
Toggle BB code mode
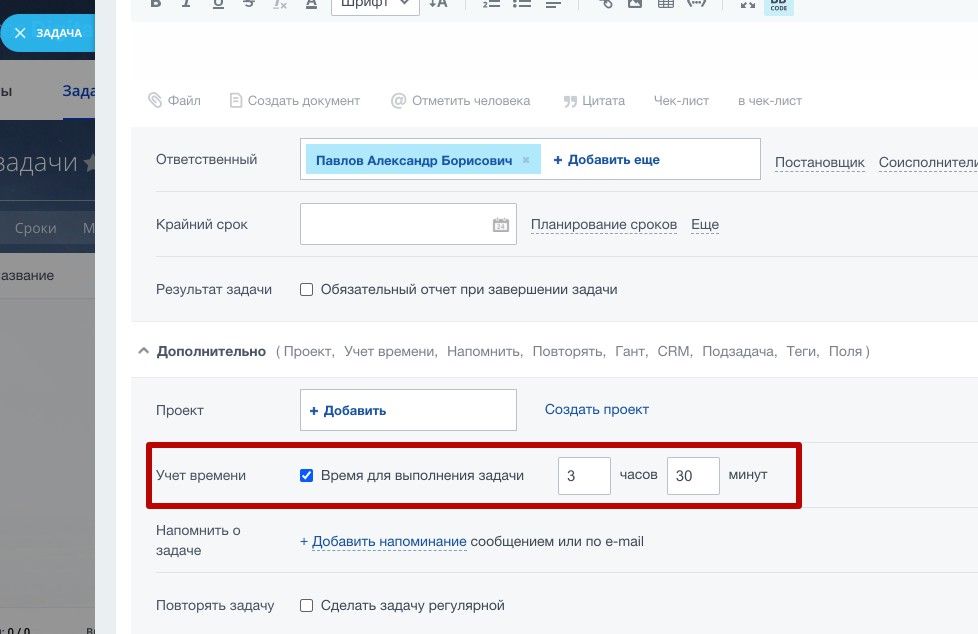coord(779,4)
